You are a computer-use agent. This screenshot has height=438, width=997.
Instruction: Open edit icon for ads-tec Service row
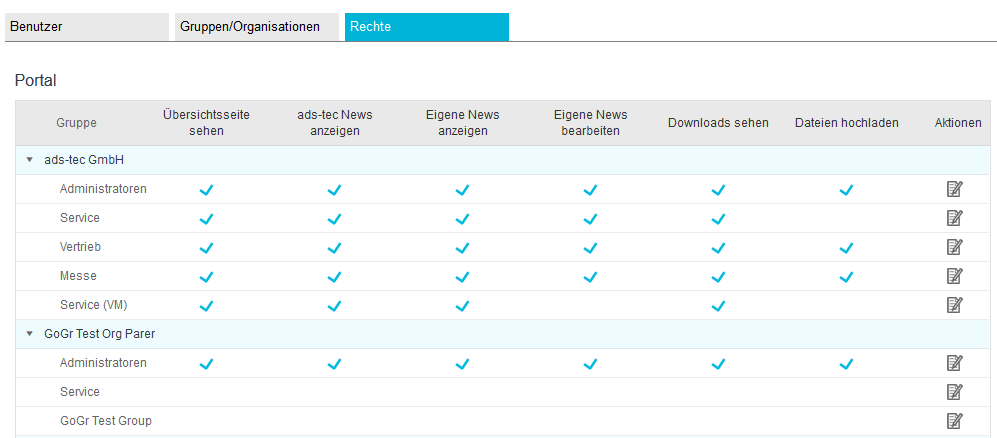tap(954, 218)
